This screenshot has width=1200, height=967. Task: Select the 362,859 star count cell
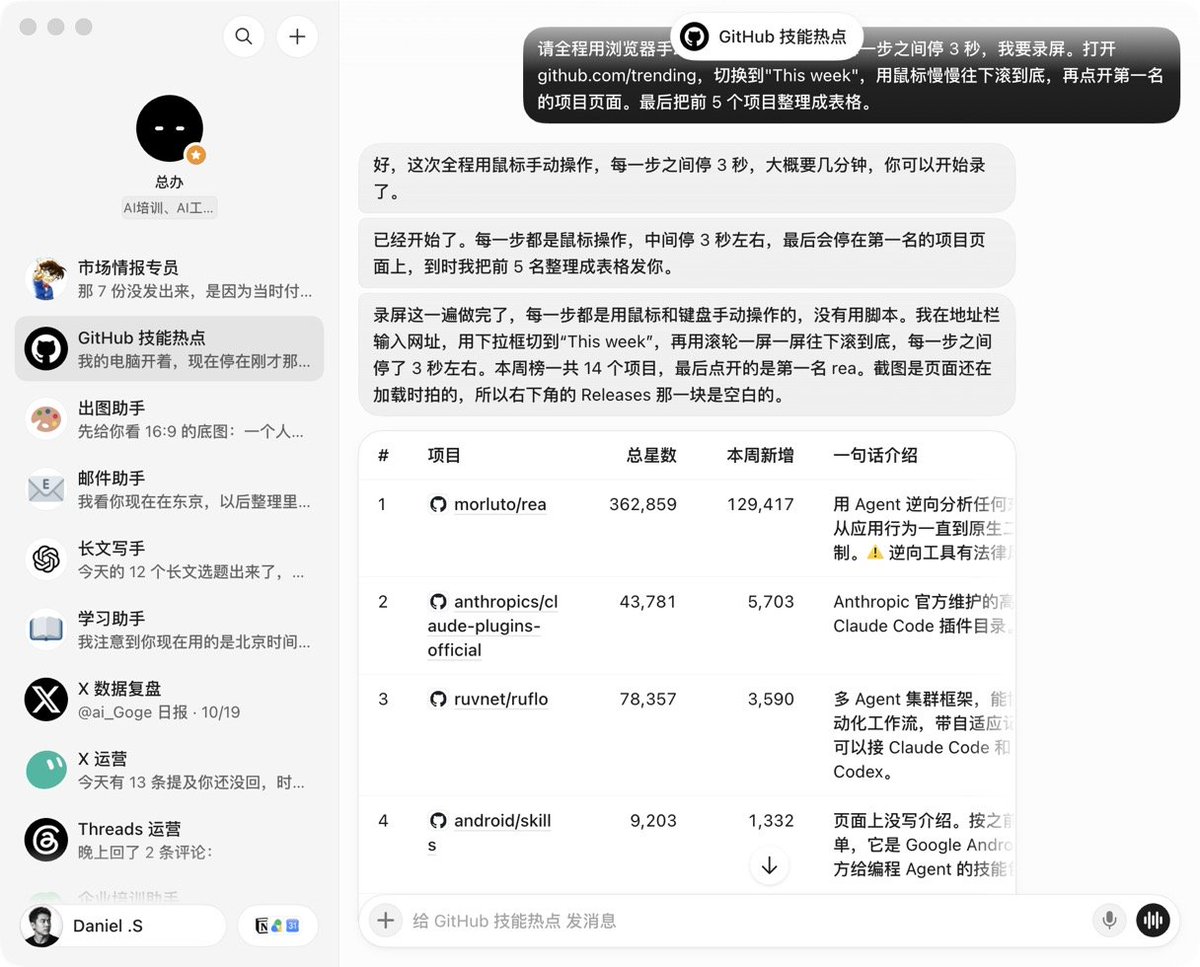click(643, 504)
